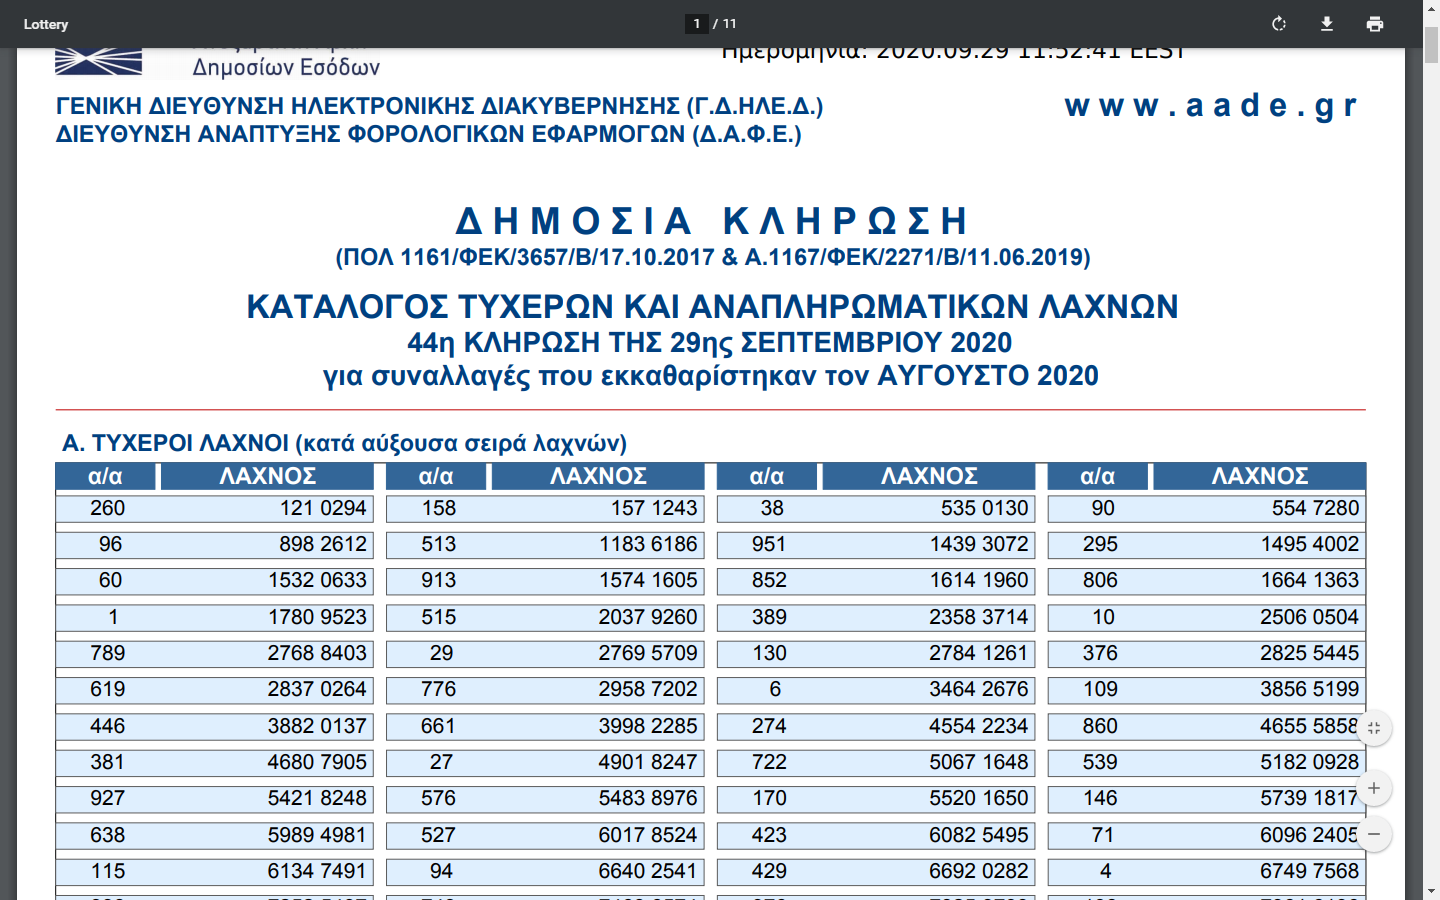Click the www.aade.gr website text
Screen dimensions: 1440x900
tap(1210, 105)
